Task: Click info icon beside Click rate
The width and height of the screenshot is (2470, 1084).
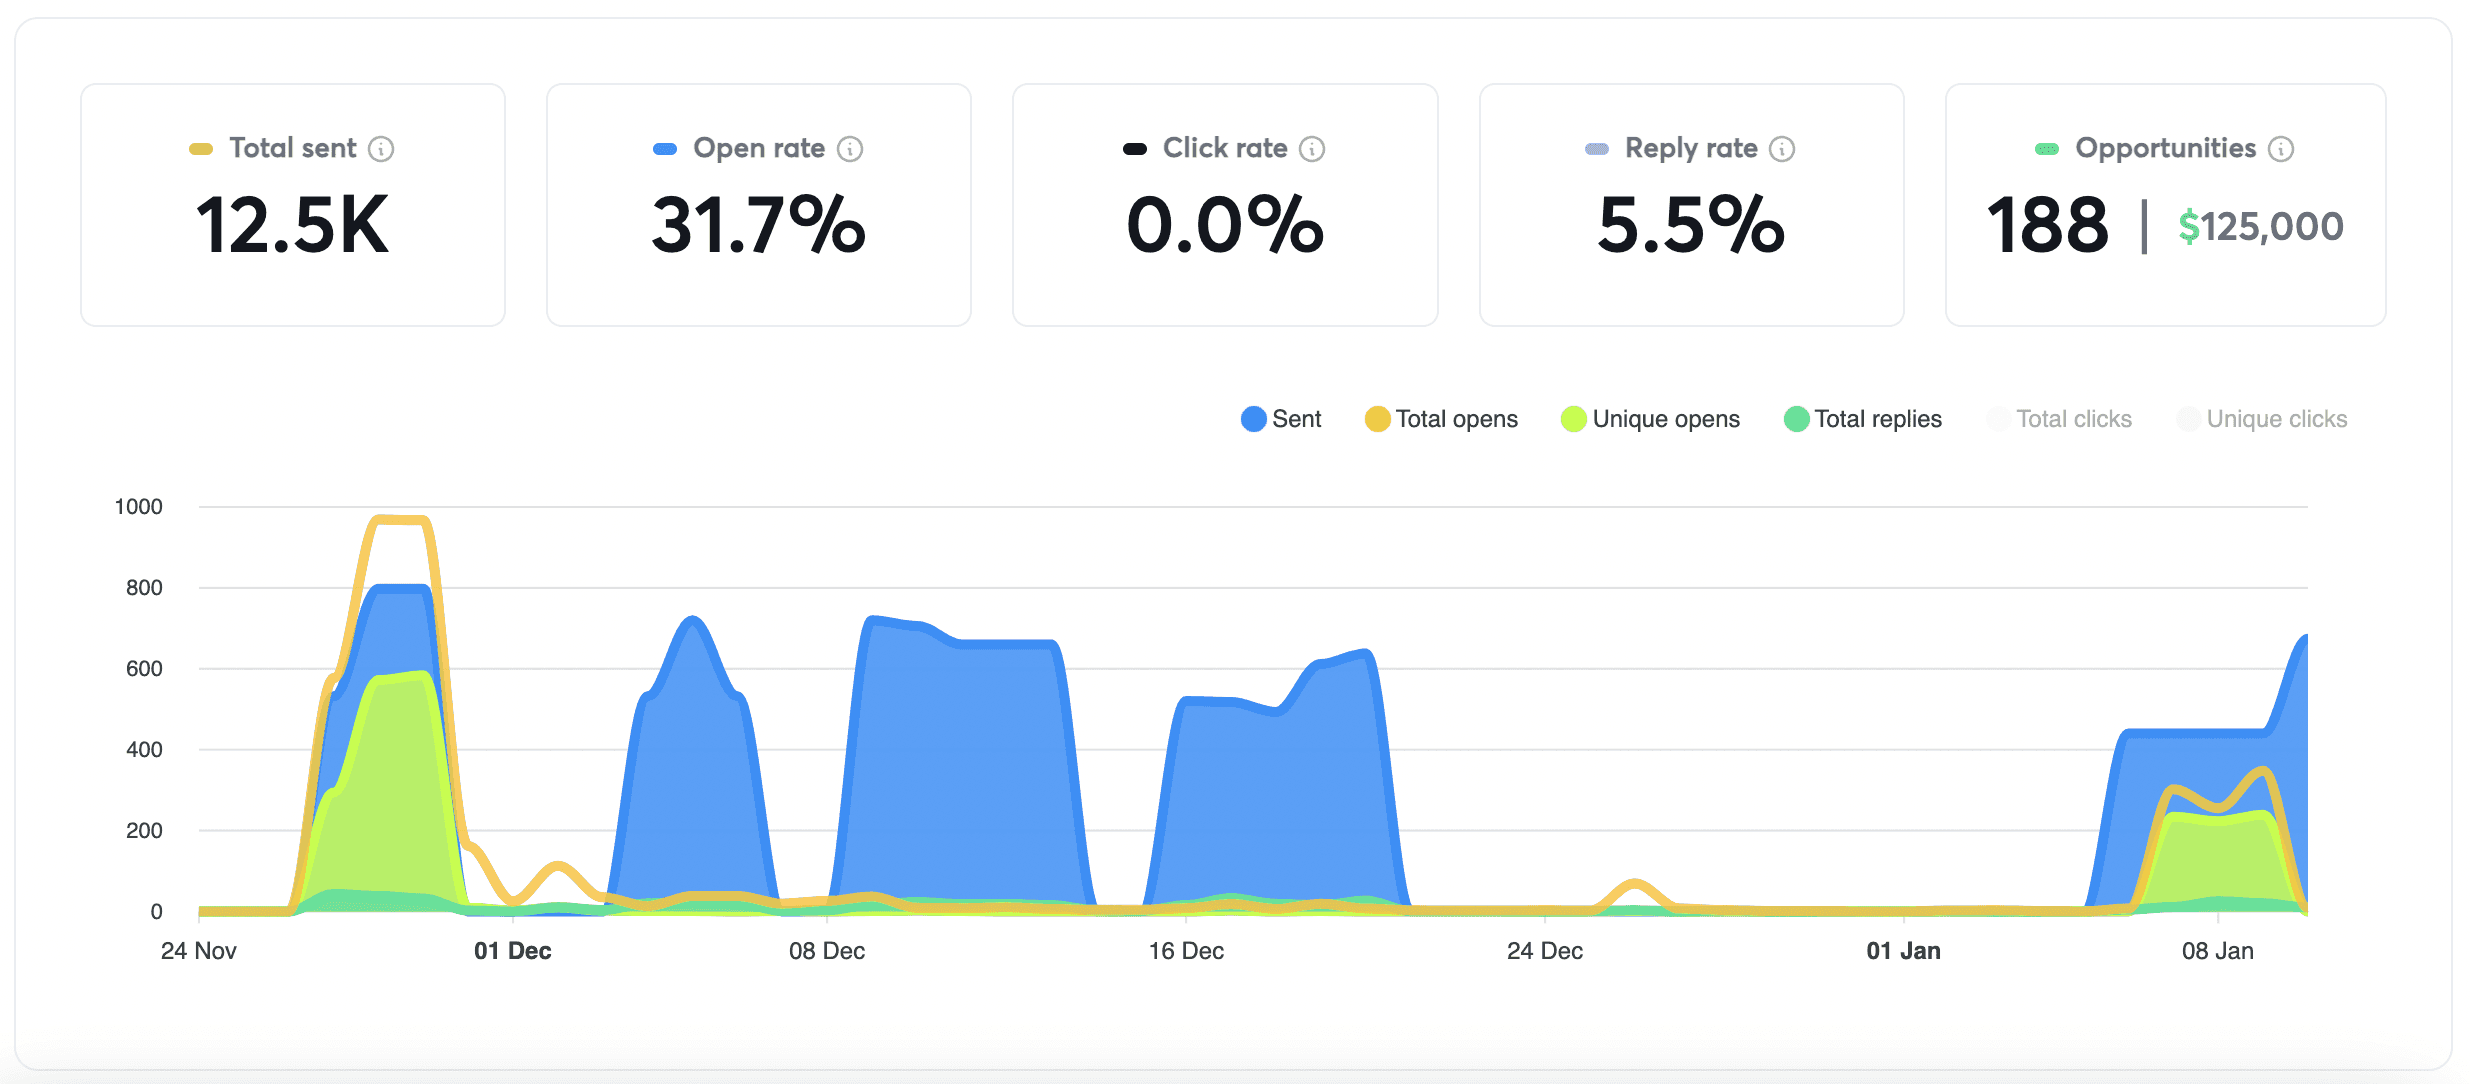Action: pyautogui.click(x=1312, y=149)
